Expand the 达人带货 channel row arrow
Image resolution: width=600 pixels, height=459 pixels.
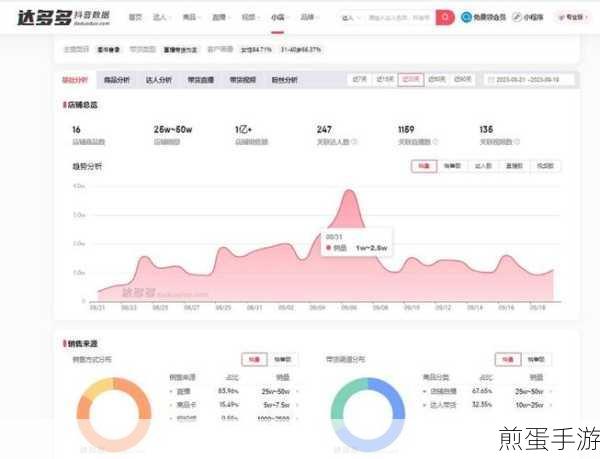click(x=551, y=405)
